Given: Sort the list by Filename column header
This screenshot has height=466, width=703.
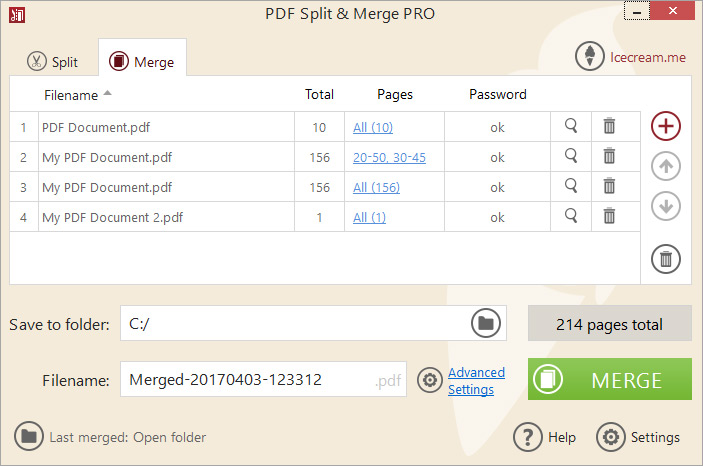Looking at the screenshot, I should [x=72, y=95].
